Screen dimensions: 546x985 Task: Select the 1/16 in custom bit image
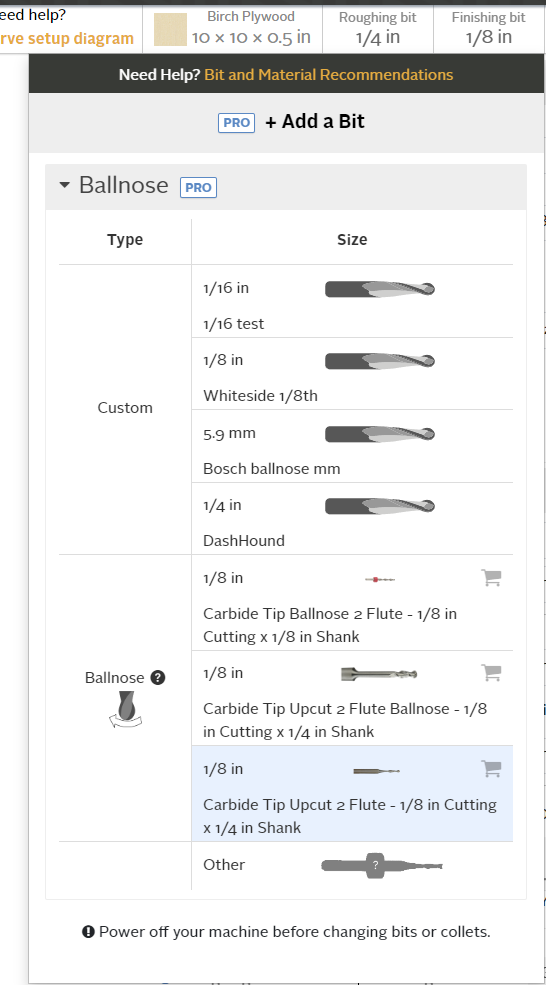[x=379, y=289]
